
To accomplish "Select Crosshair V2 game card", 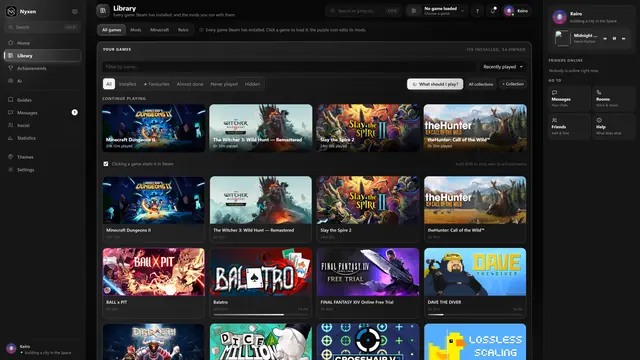I will pos(368,342).
